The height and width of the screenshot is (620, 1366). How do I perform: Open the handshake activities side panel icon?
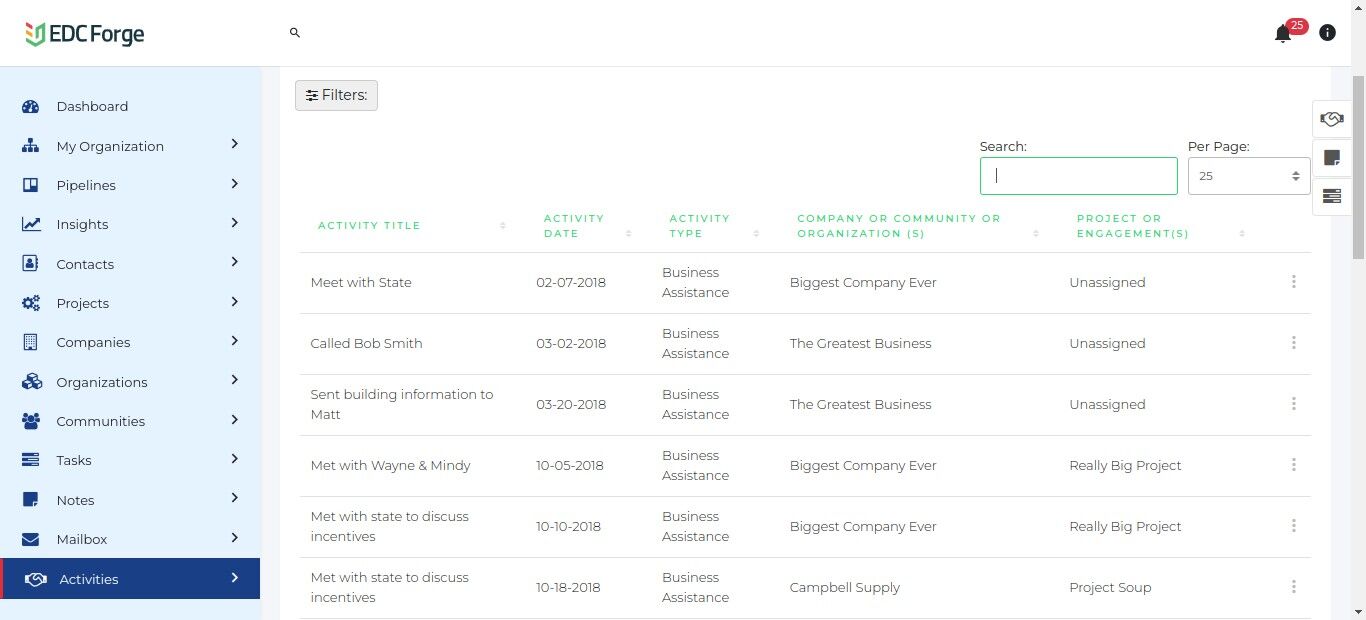[x=1331, y=119]
